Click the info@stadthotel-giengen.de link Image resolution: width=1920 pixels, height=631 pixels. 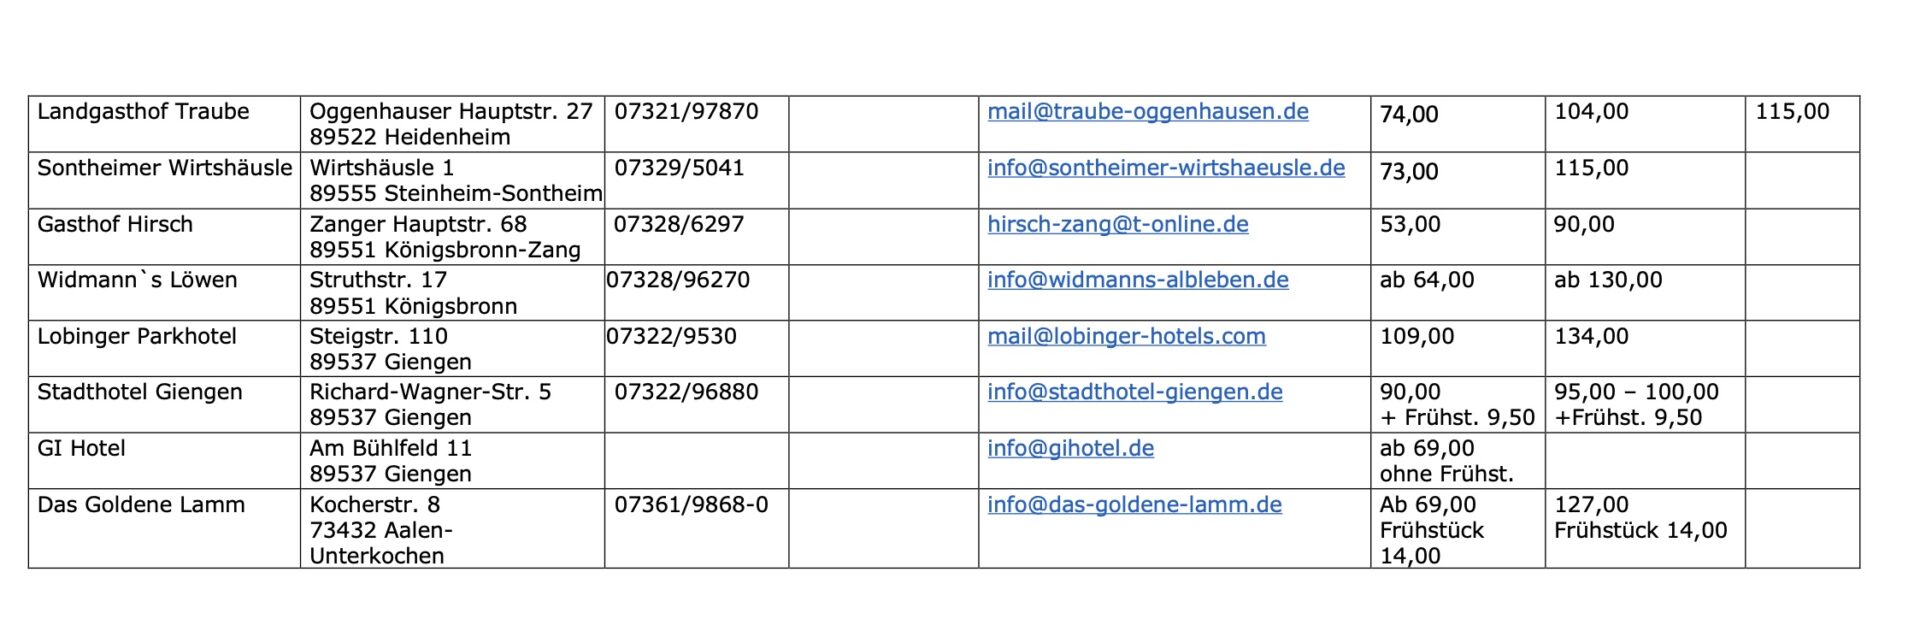coord(1134,392)
